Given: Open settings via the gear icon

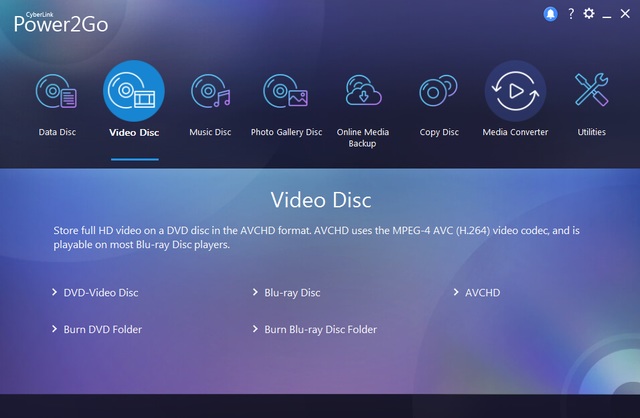Looking at the screenshot, I should (x=589, y=14).
